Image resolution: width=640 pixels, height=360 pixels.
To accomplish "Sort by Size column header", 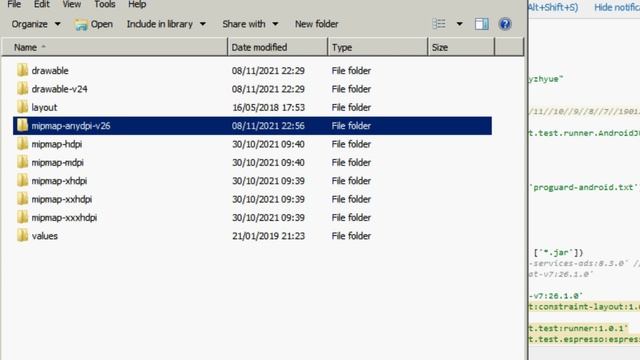I will click(461, 47).
